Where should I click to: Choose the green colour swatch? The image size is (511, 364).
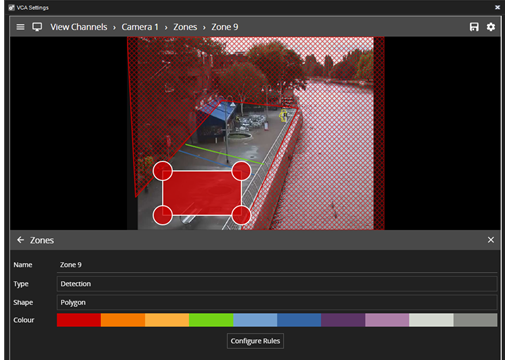pos(211,320)
